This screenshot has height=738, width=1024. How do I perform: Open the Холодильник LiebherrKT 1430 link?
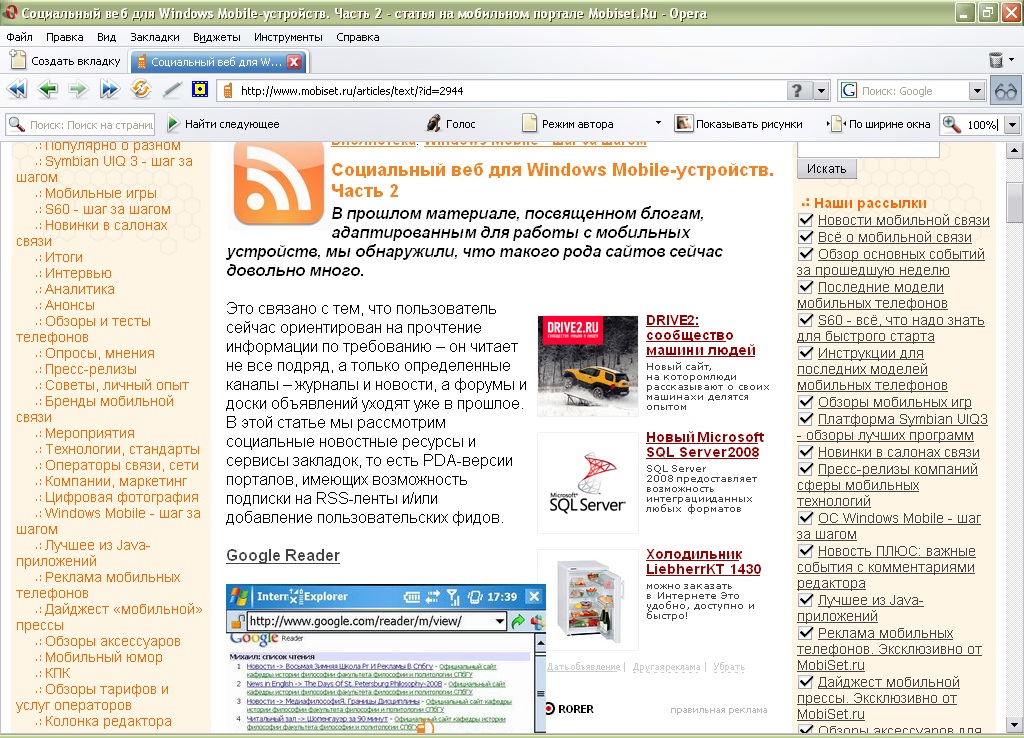703,562
